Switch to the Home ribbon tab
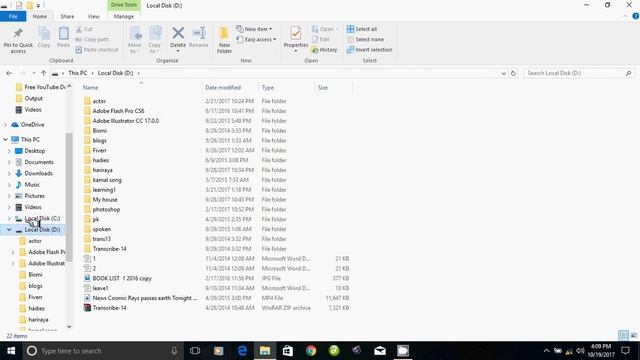The height and width of the screenshot is (360, 640). point(40,16)
